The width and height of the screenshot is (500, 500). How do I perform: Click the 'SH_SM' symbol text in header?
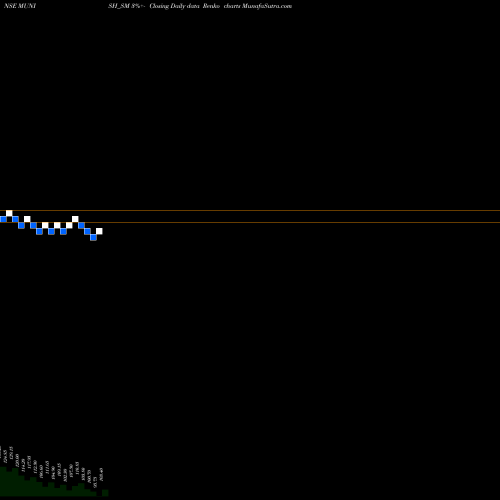119,6
